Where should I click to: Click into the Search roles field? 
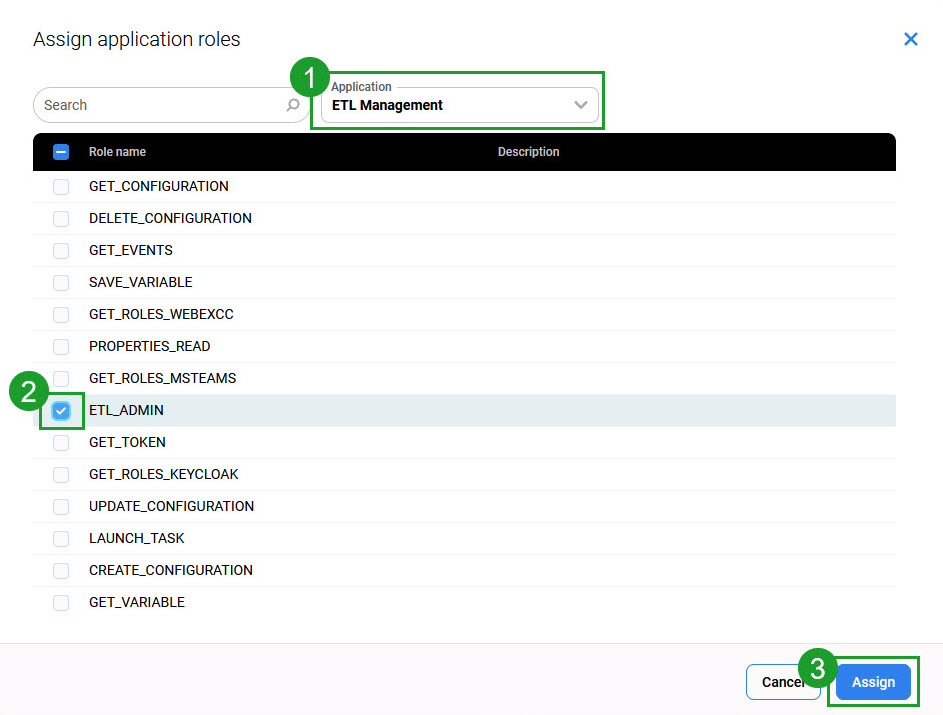click(x=160, y=105)
